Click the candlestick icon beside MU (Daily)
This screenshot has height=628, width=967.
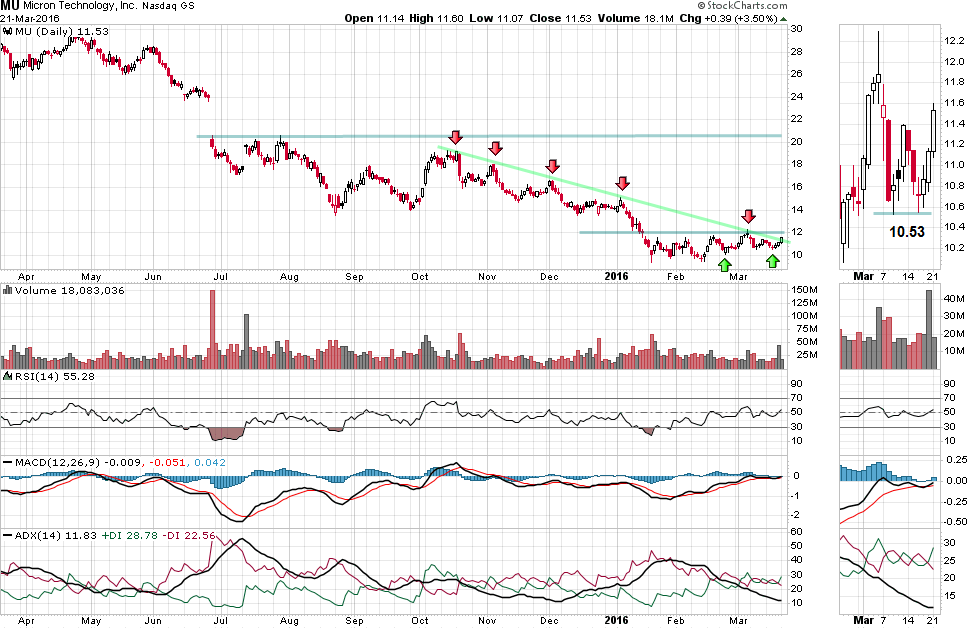point(7,31)
